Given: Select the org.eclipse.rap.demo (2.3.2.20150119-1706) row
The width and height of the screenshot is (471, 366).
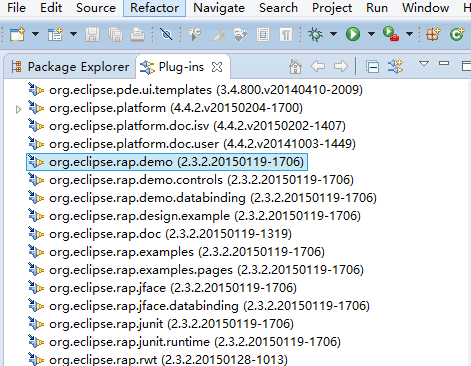Looking at the screenshot, I should tap(167, 162).
